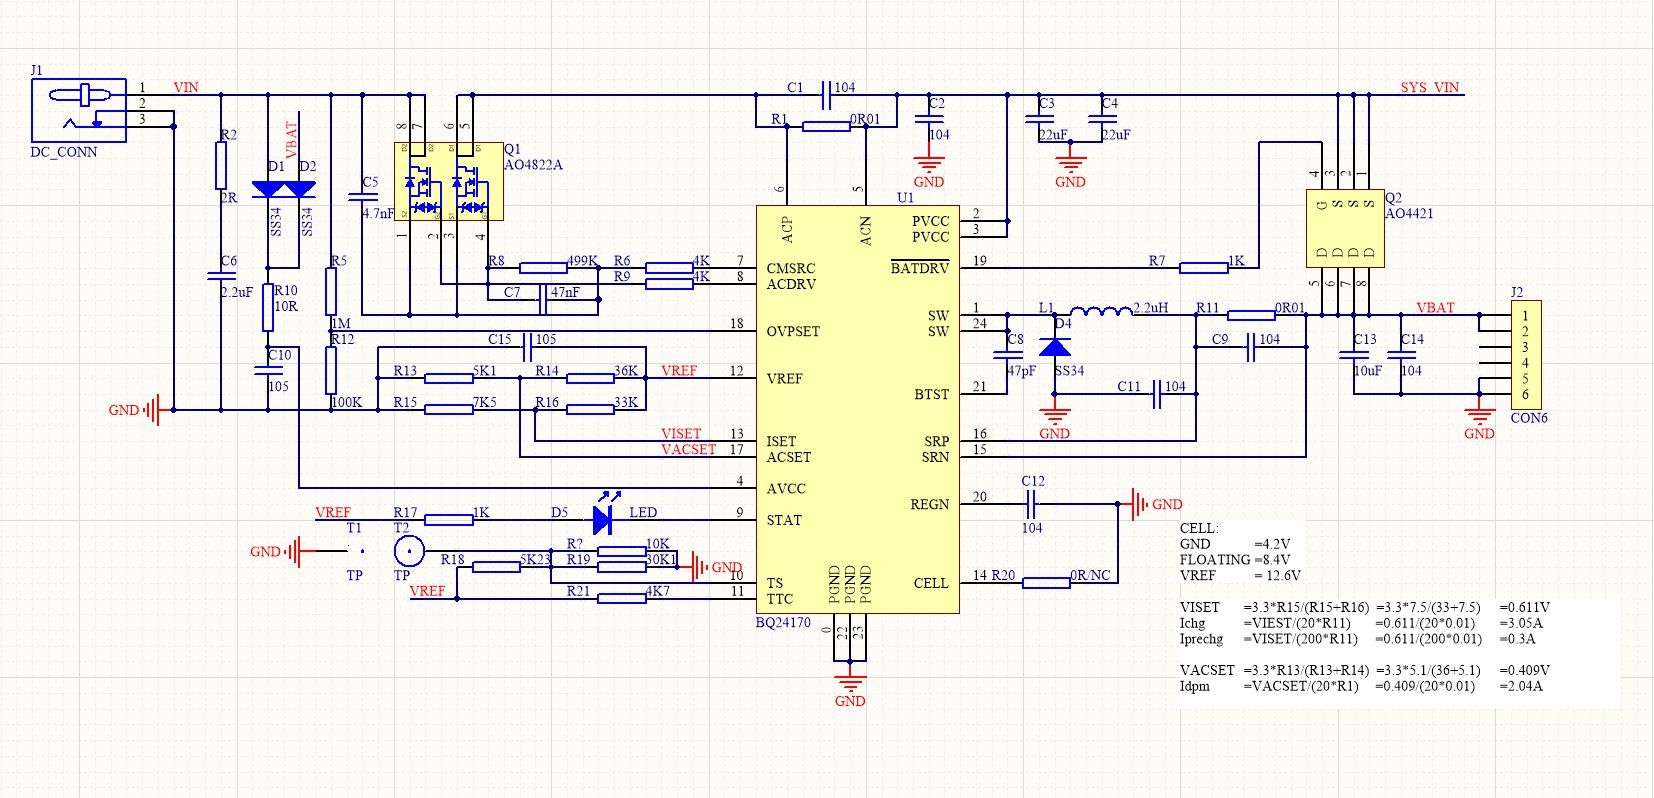Click the T2 test point circle
This screenshot has width=1654, height=798.
pyautogui.click(x=408, y=551)
